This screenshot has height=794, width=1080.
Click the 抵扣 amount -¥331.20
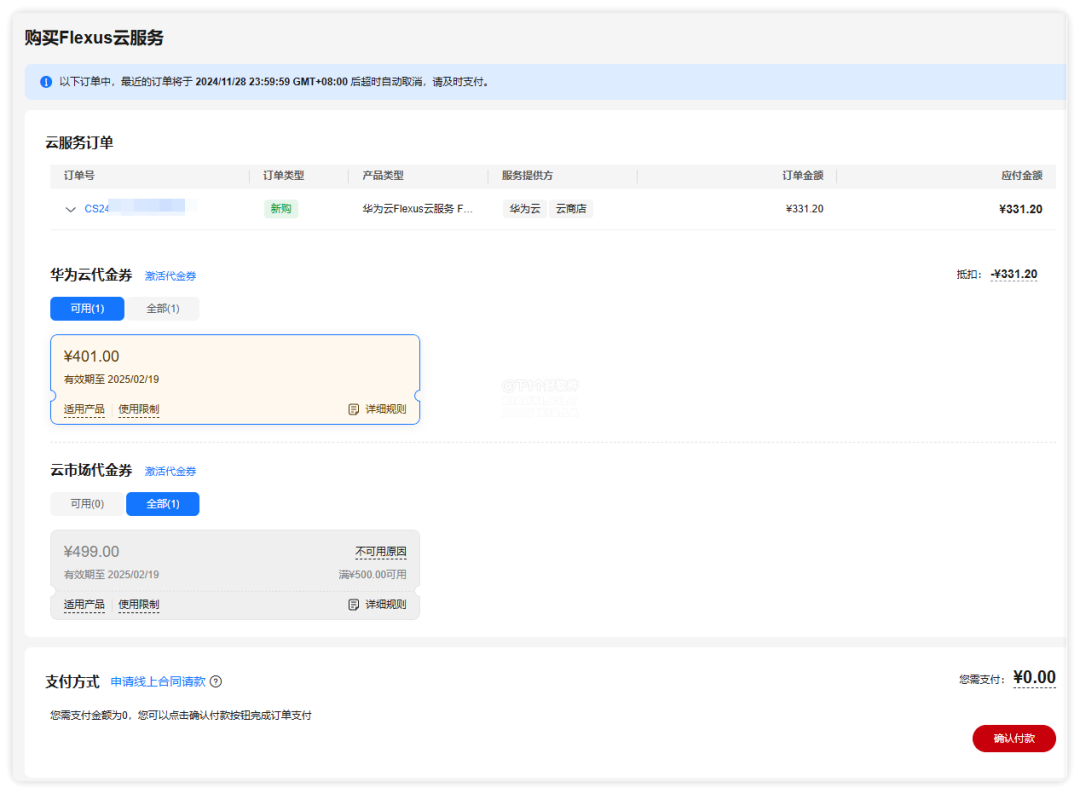[1014, 275]
